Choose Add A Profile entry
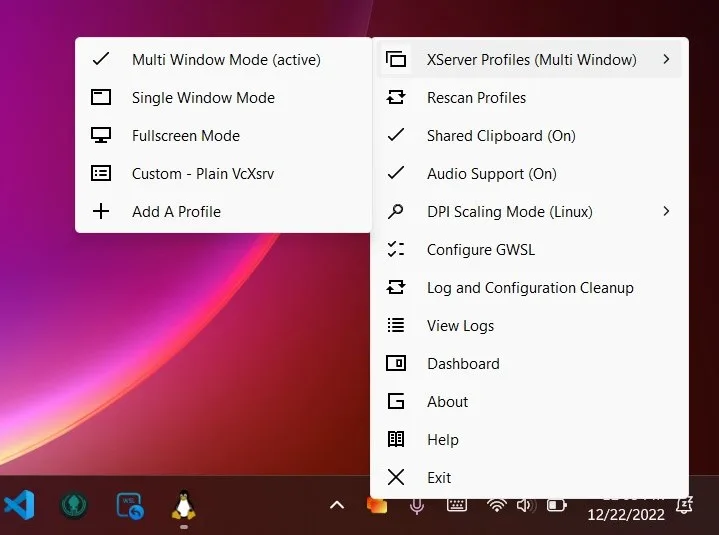This screenshot has width=719, height=535. 223,211
